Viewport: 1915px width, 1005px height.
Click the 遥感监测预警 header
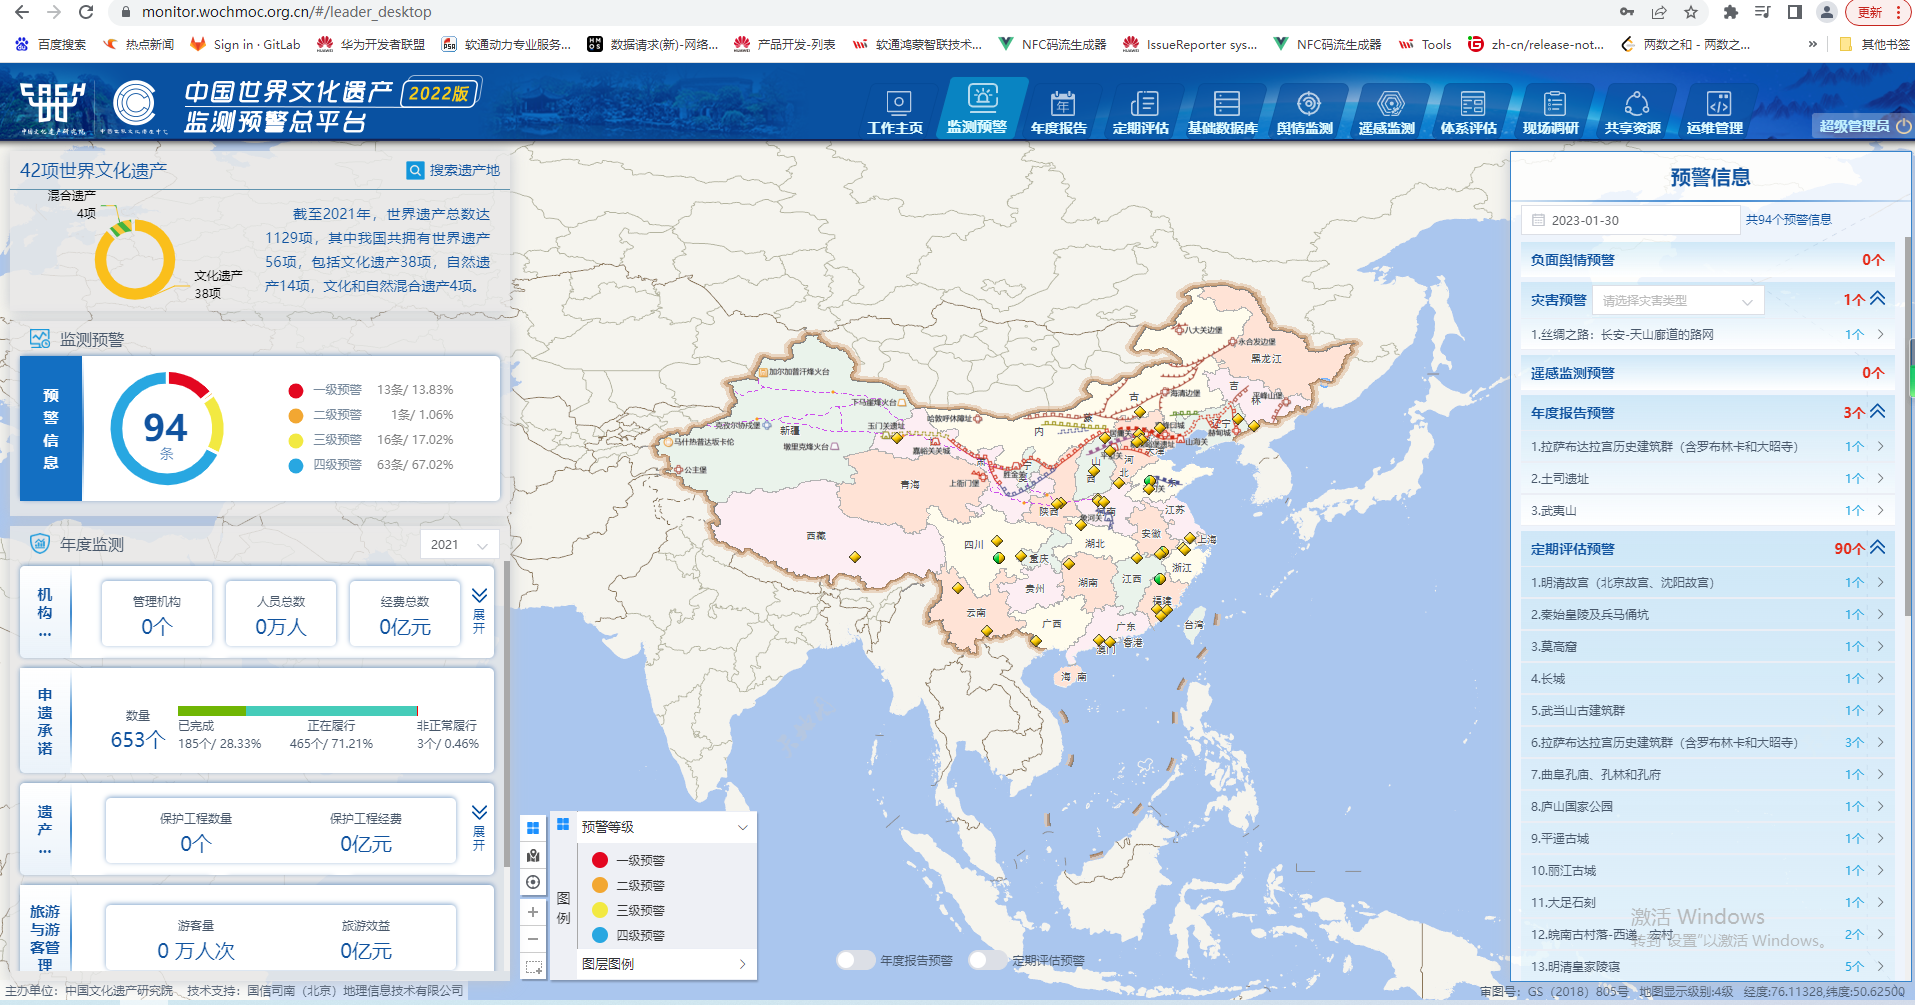(1707, 373)
